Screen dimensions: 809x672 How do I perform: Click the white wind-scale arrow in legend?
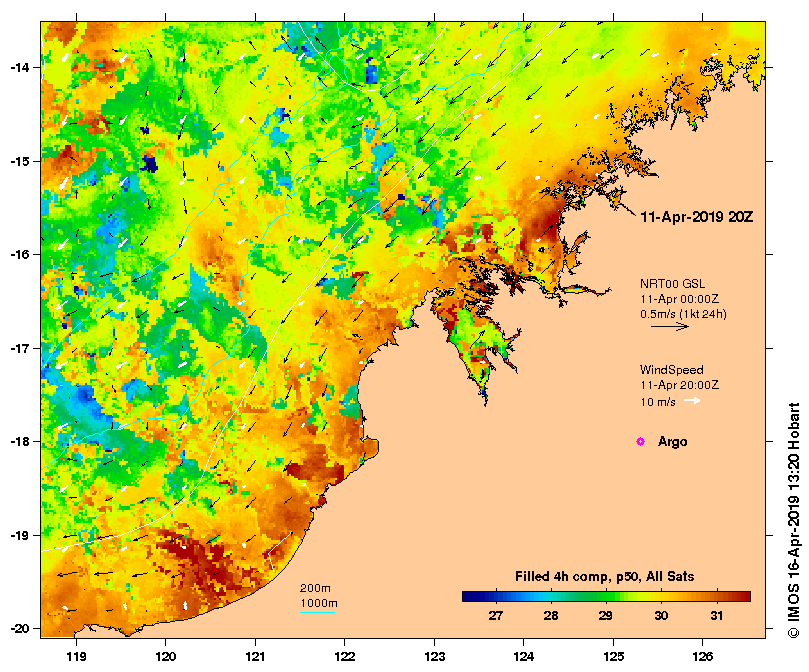click(x=692, y=401)
